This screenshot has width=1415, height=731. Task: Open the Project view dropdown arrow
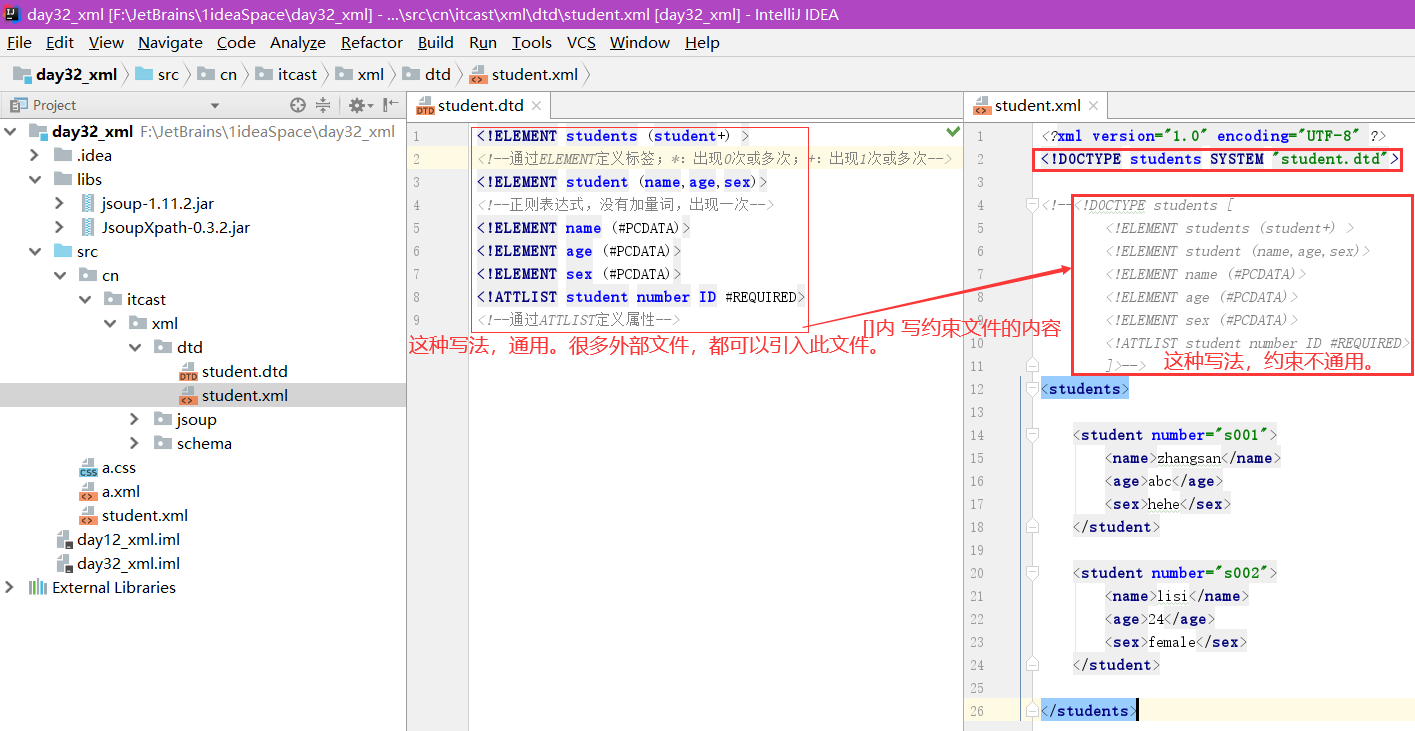(x=215, y=106)
